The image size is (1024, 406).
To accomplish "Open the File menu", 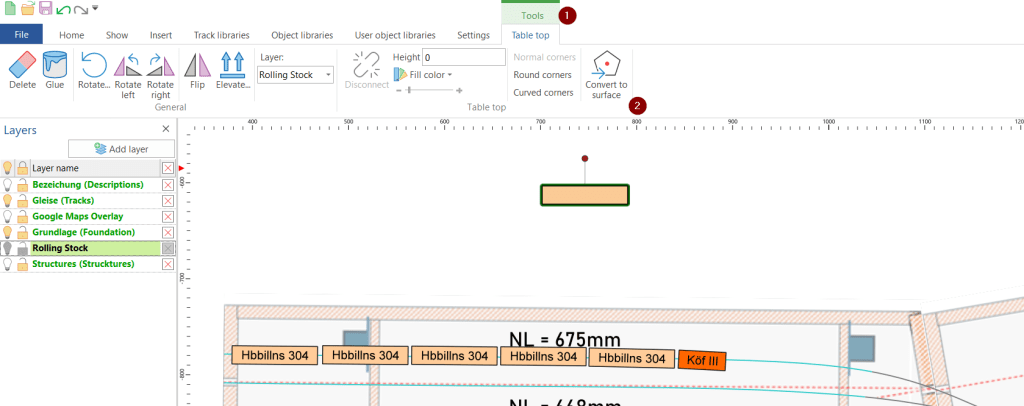I will [21, 35].
